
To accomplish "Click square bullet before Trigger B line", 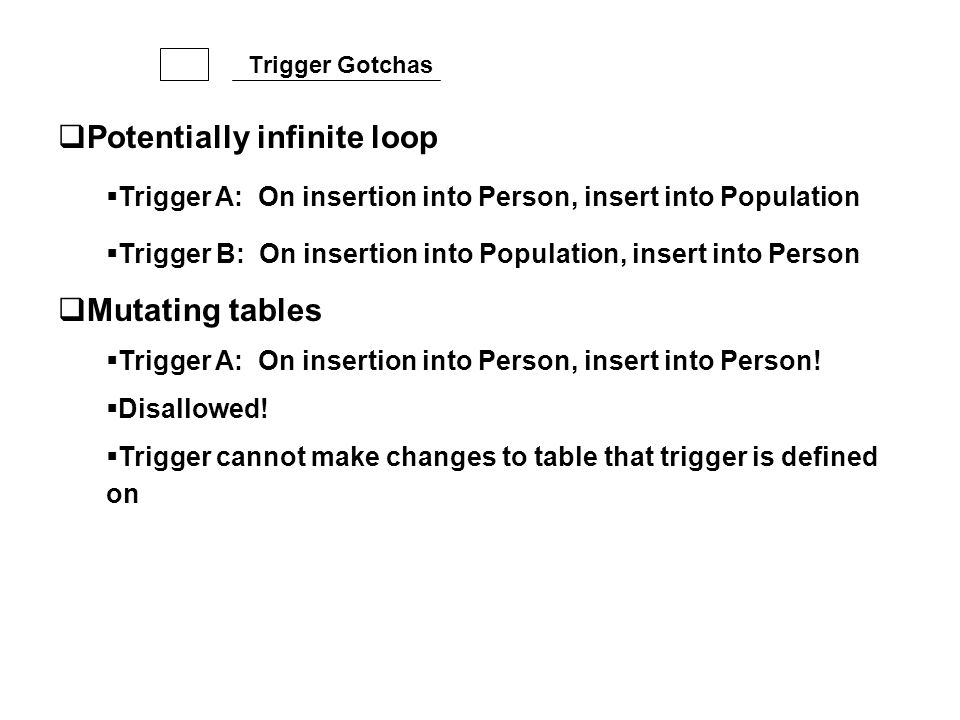I will 111,253.
